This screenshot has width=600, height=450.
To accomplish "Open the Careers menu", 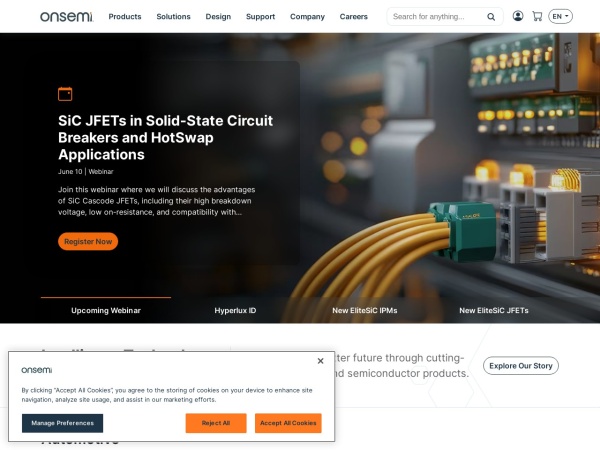I will click(354, 16).
